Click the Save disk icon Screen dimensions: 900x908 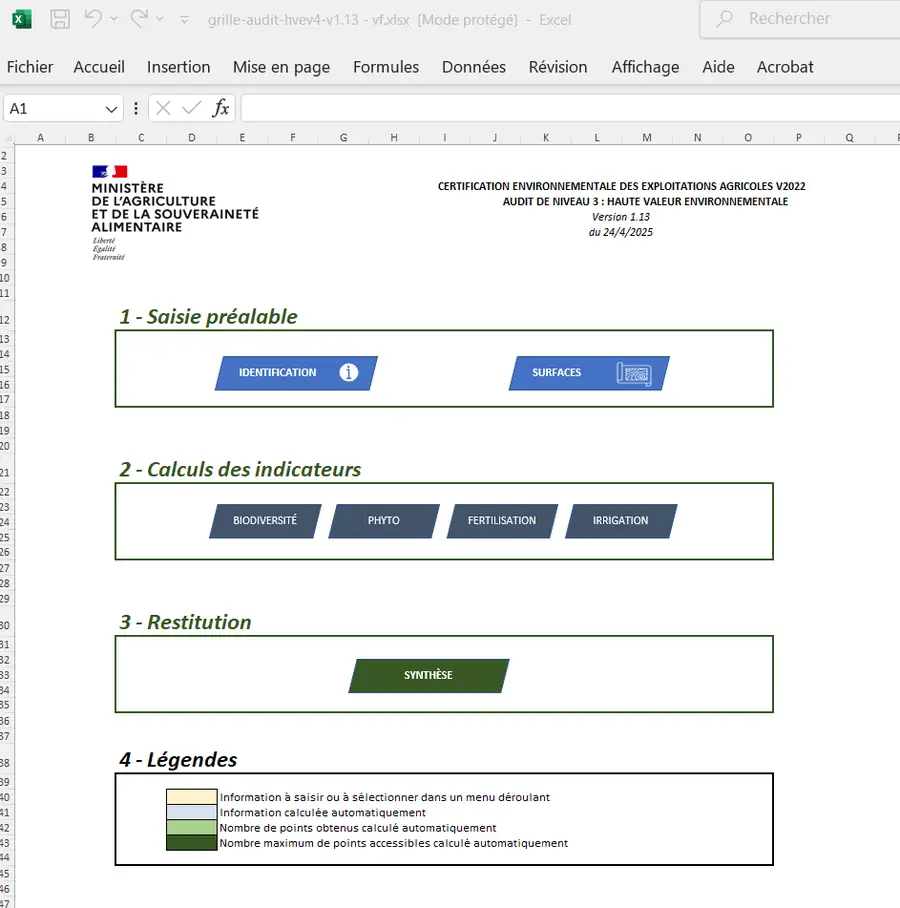point(60,19)
